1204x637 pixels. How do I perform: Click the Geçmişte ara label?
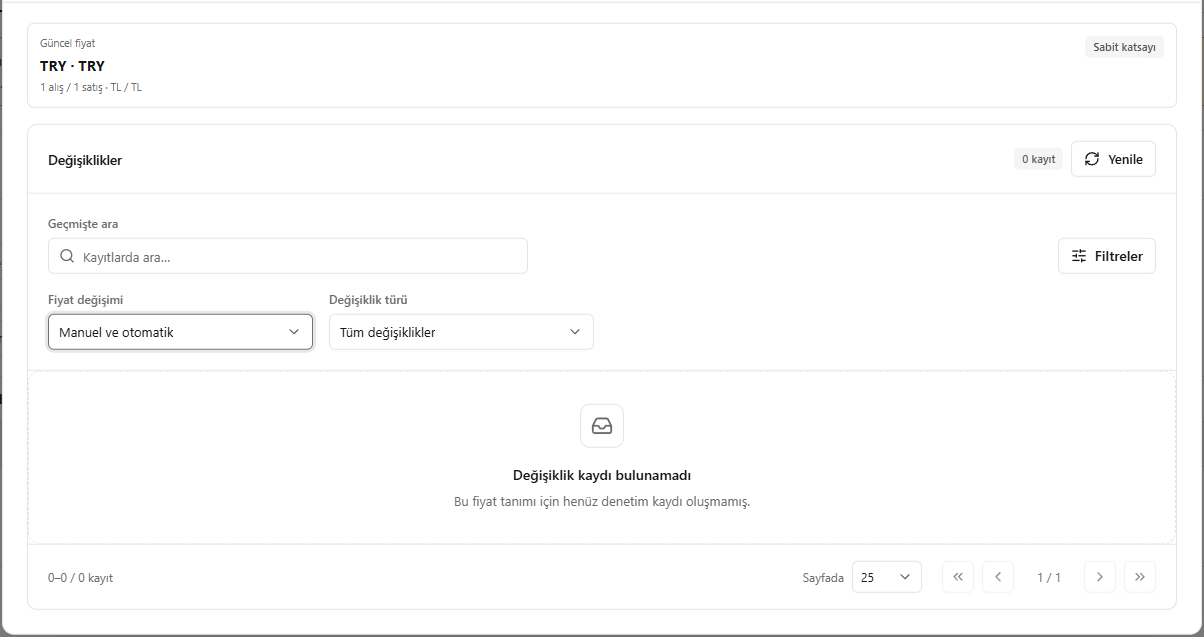coord(83,224)
